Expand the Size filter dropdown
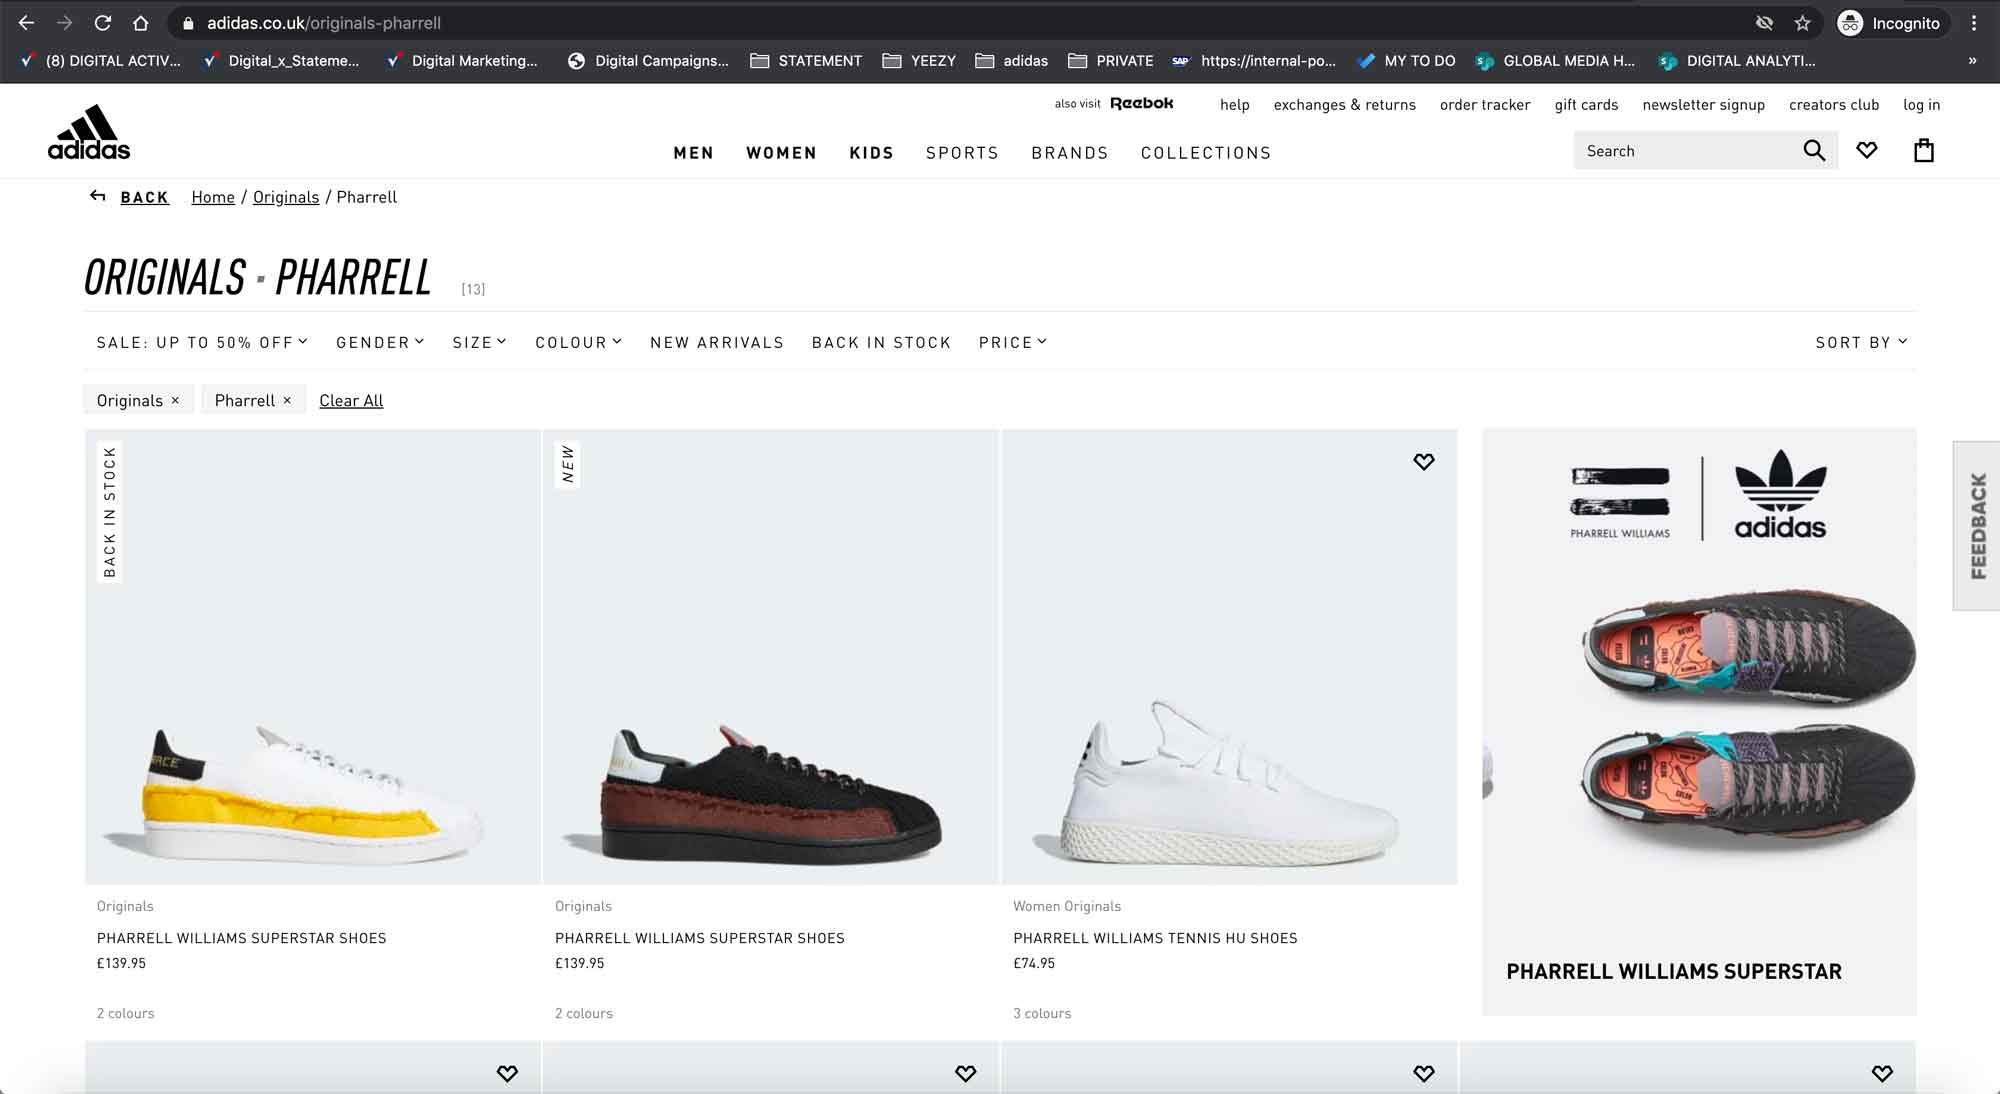 [x=480, y=342]
